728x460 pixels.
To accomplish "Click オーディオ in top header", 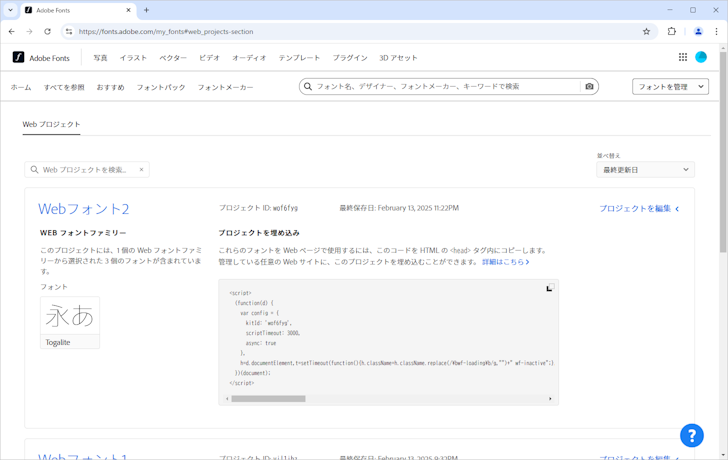I will (249, 58).
